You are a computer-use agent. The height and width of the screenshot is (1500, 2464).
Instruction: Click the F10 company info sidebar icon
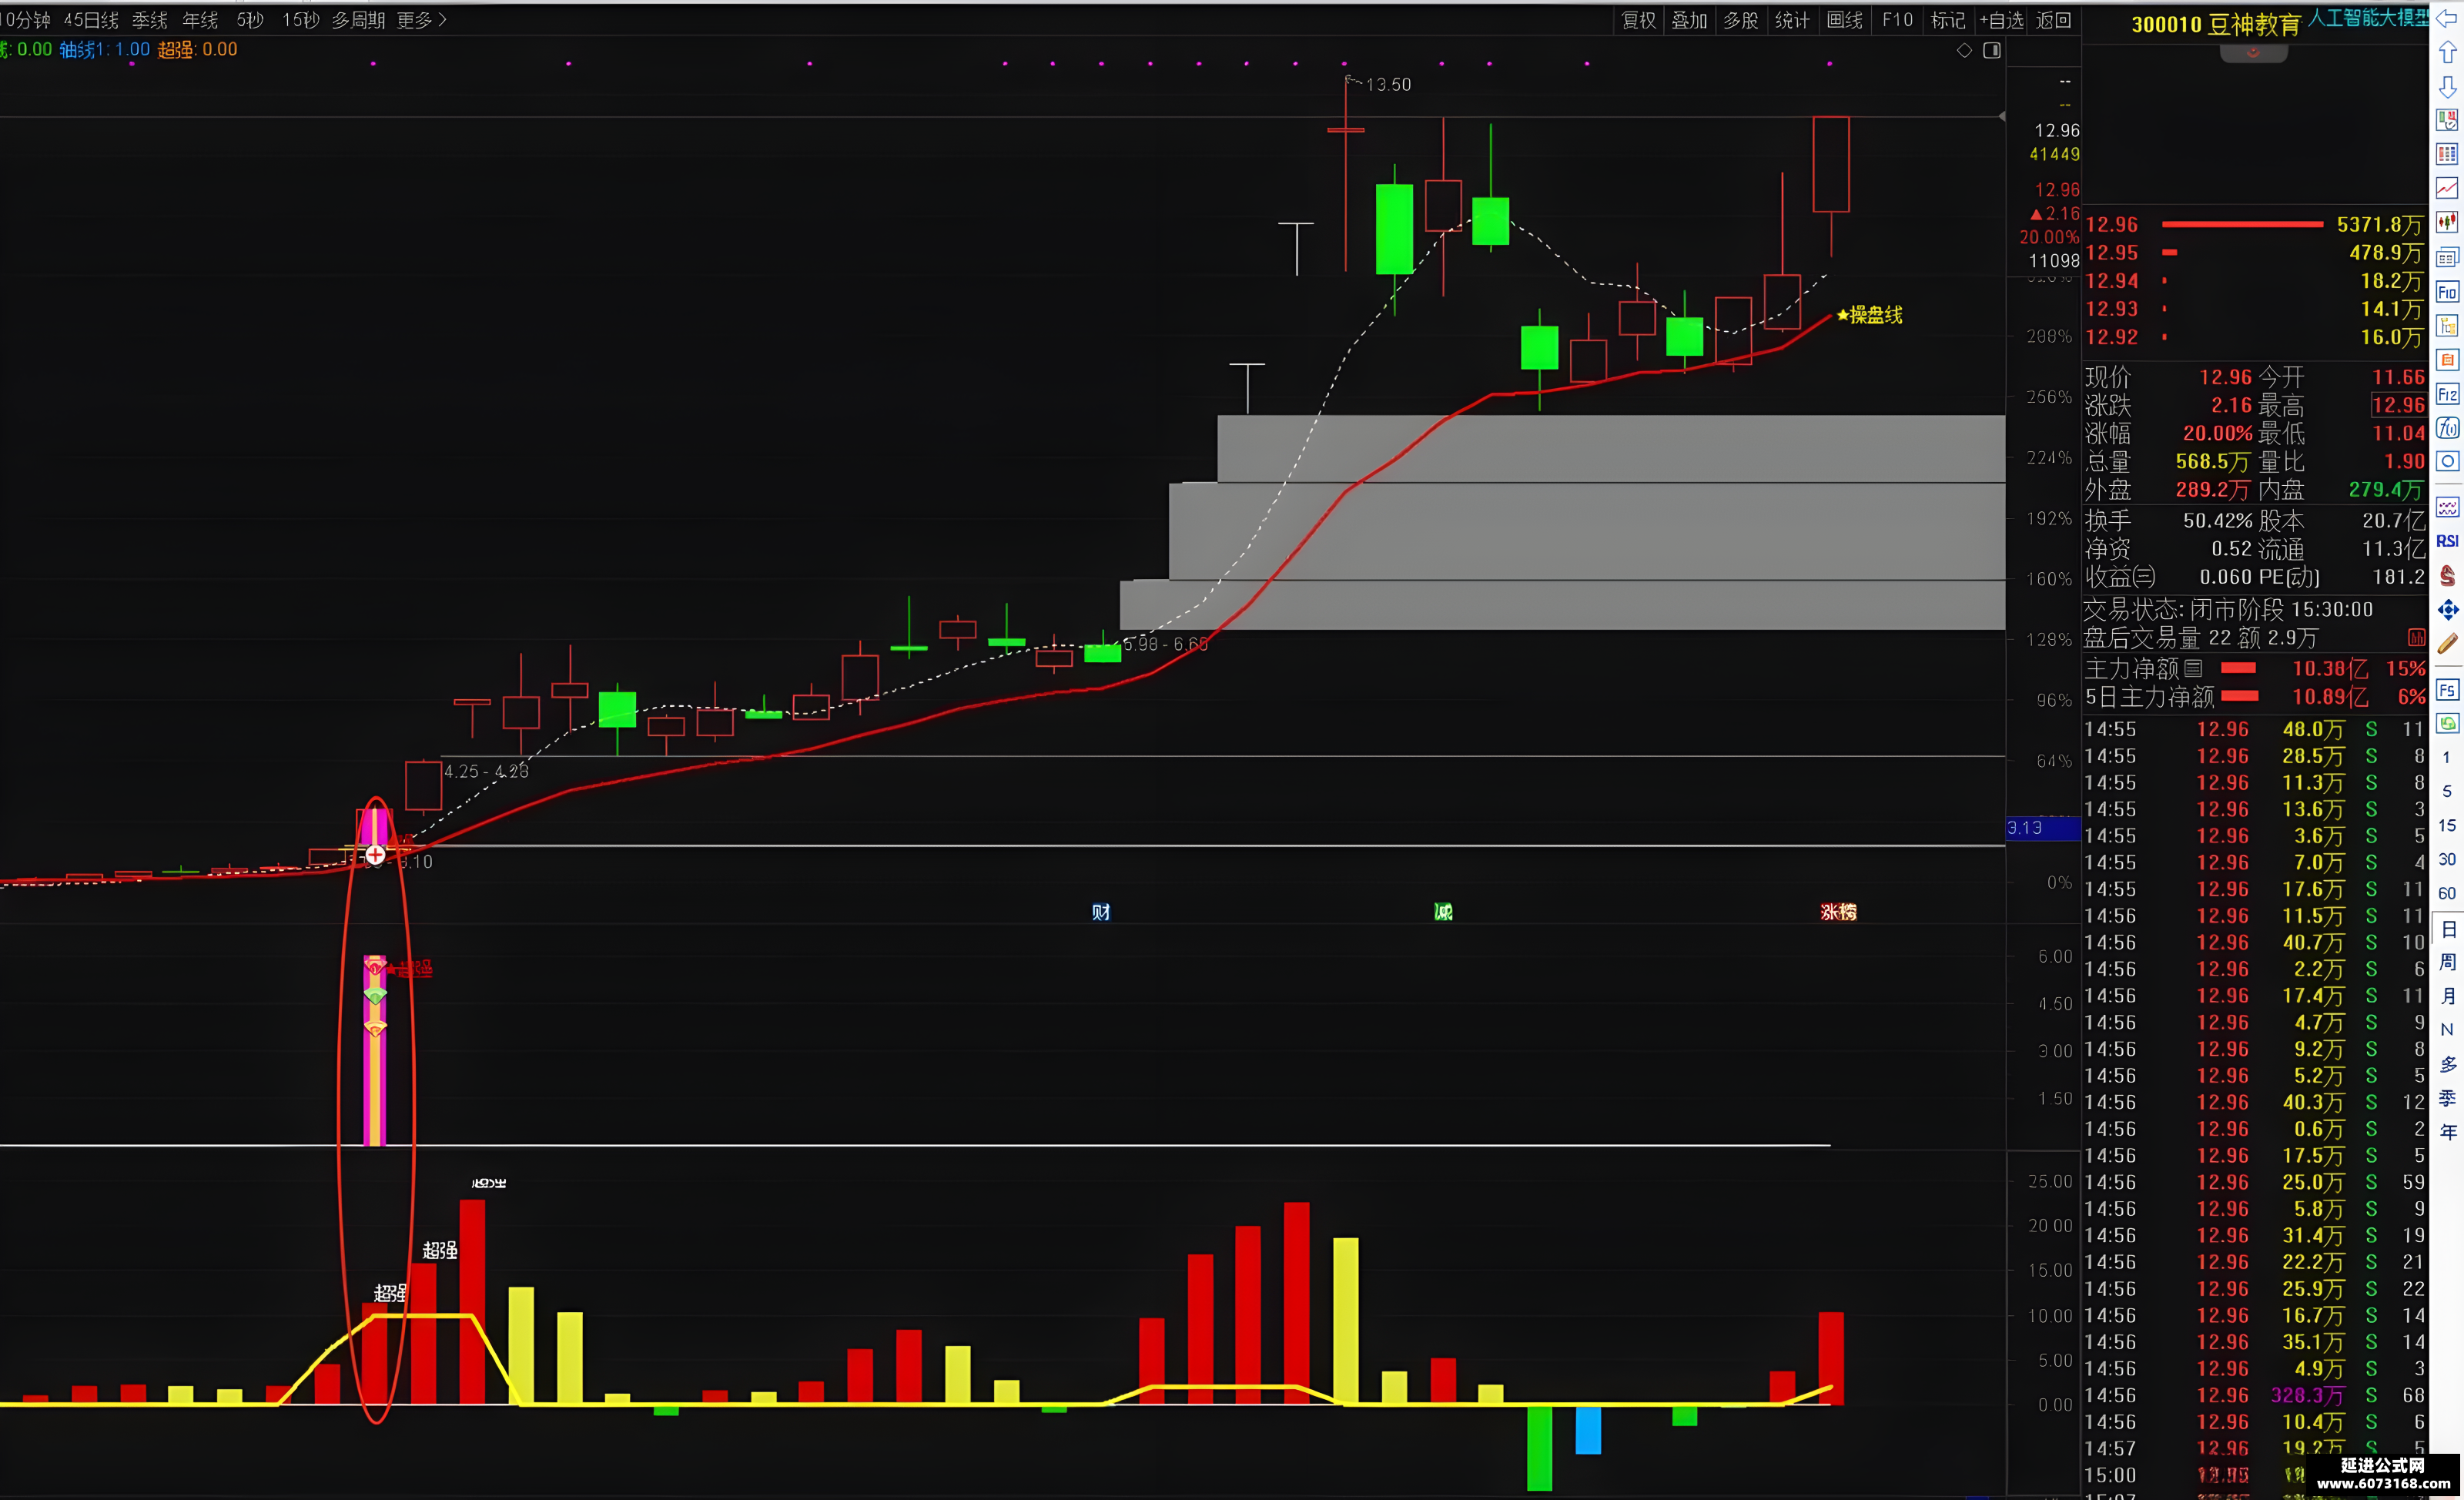[x=2446, y=292]
